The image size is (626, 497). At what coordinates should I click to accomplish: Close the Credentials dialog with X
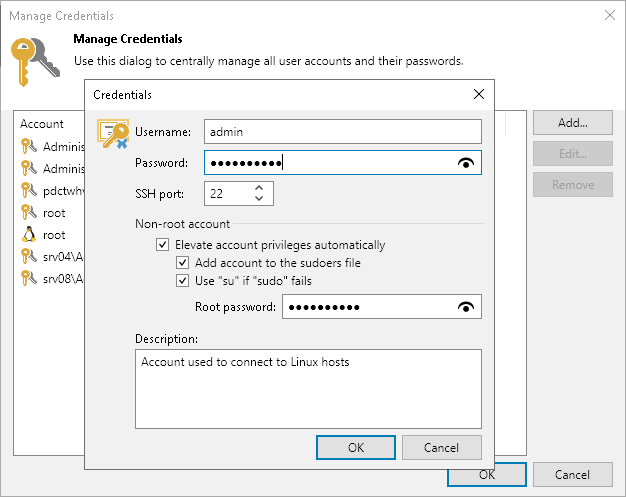tap(478, 95)
